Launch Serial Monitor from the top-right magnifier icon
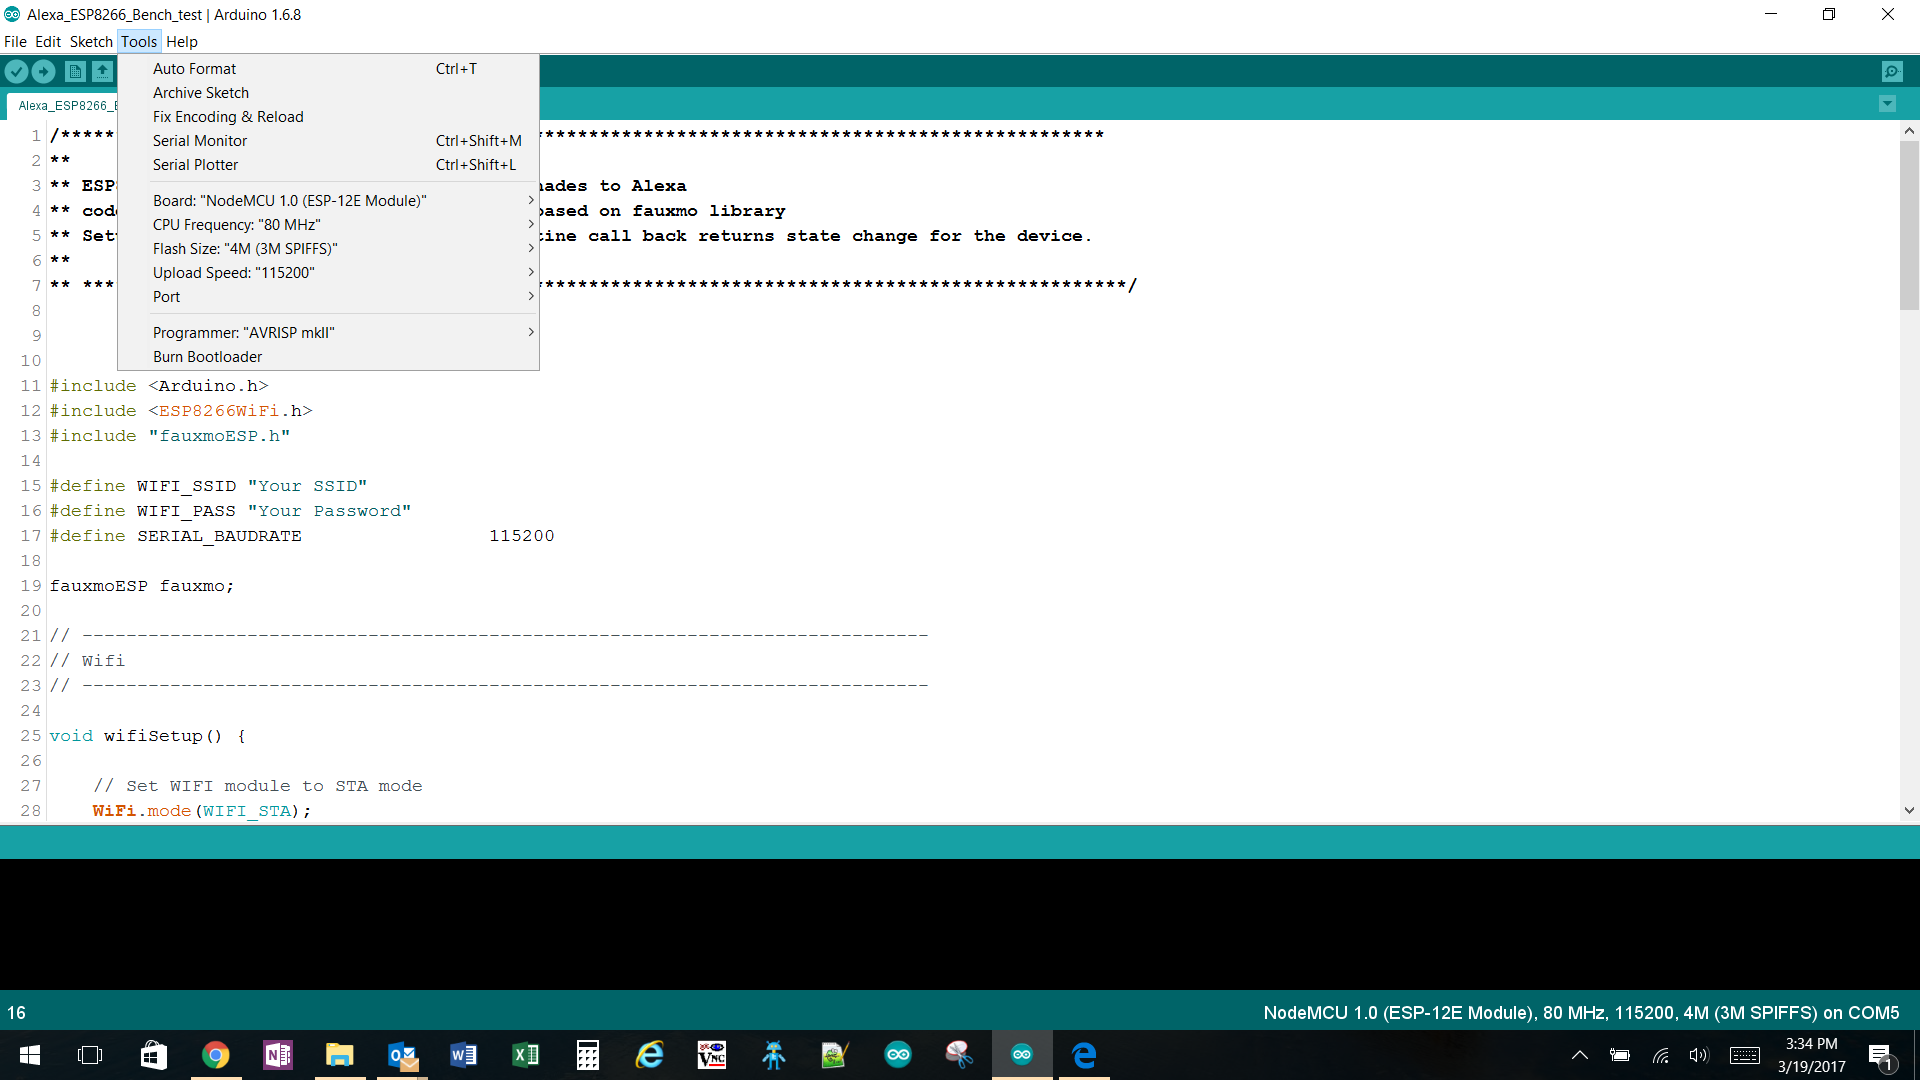 pos(1893,71)
